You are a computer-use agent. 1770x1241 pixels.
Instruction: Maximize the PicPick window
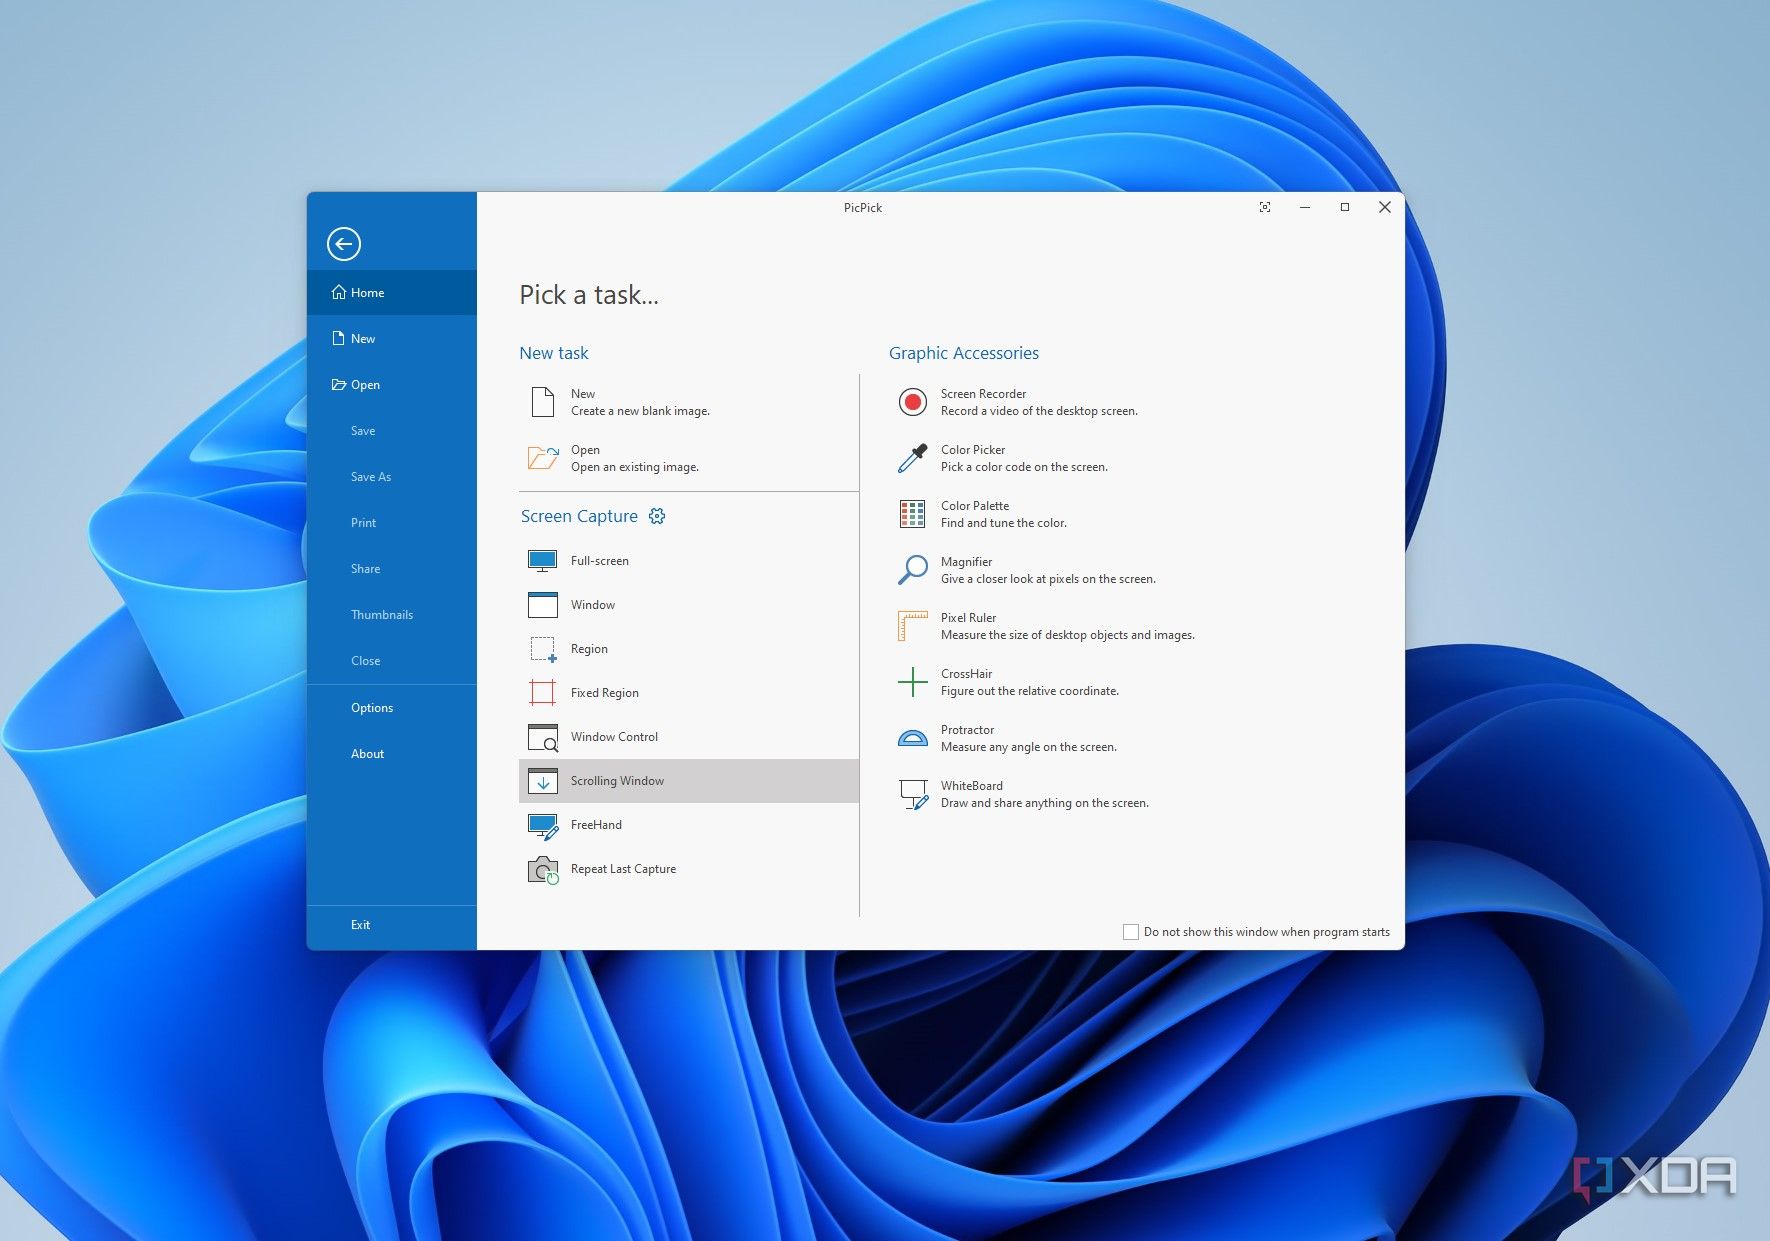(x=1345, y=207)
